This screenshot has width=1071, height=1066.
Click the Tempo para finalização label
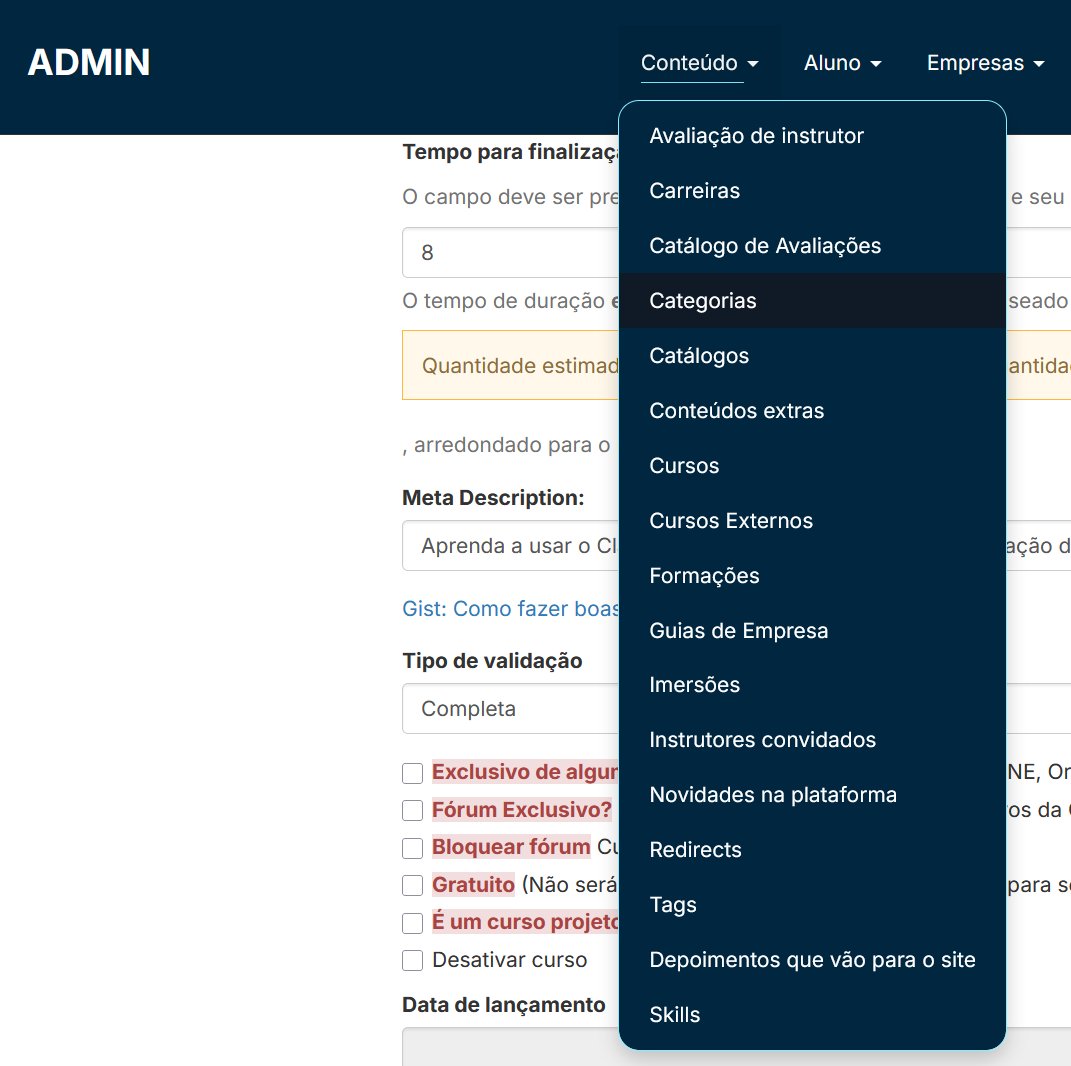pyautogui.click(x=511, y=152)
